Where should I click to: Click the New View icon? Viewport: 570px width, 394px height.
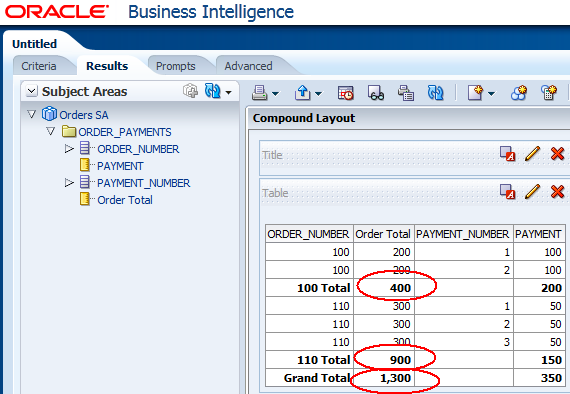[x=475, y=93]
